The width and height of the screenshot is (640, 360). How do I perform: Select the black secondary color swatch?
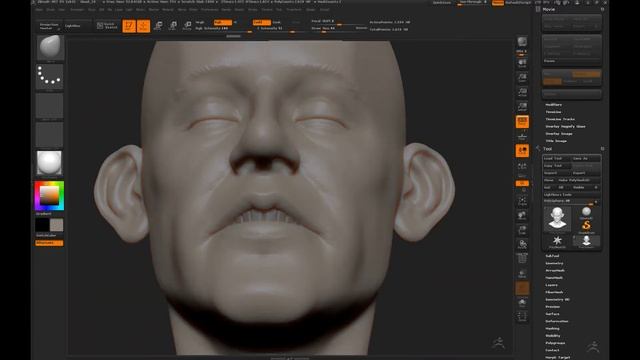(x=42, y=225)
